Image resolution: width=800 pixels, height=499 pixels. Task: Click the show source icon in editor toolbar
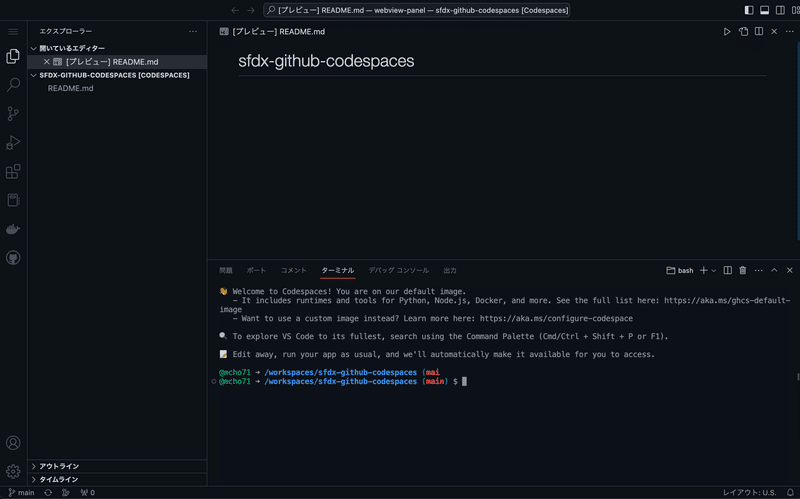point(743,32)
